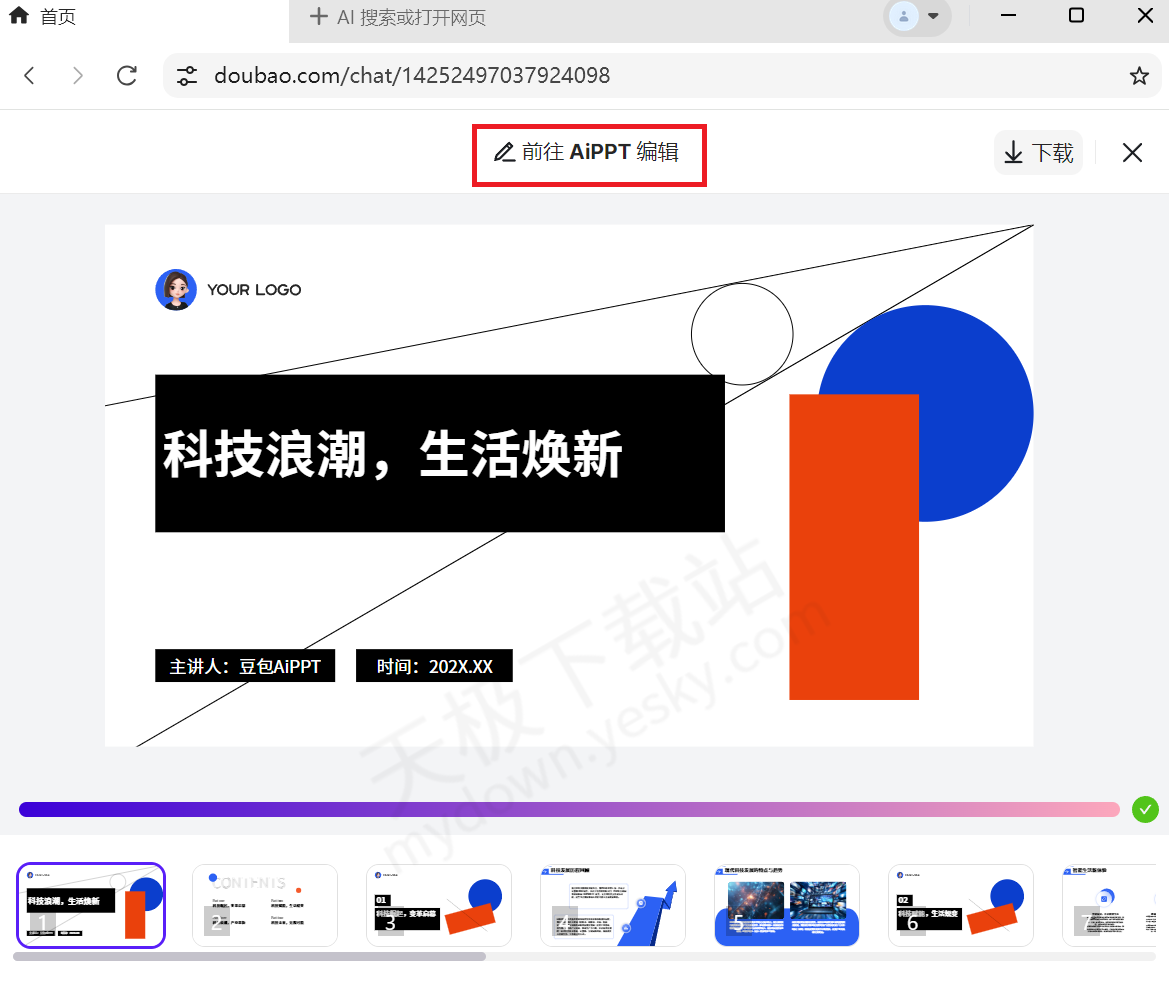
Task: Open the new tab plus icon
Action: click(x=318, y=17)
